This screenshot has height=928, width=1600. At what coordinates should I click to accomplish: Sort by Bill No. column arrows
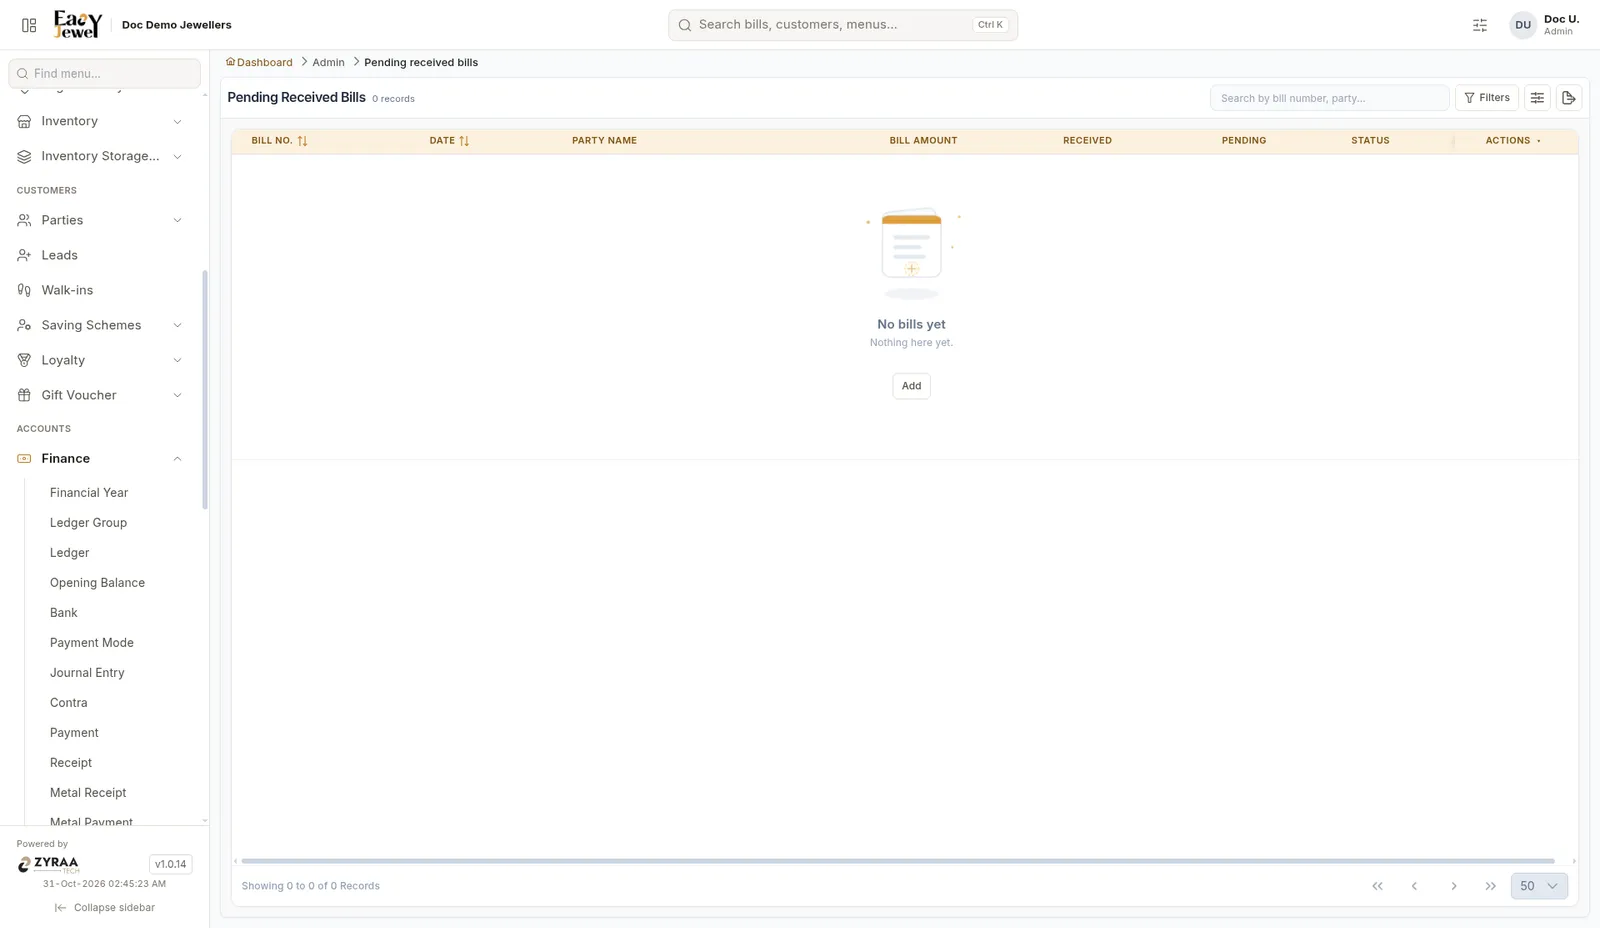302,141
